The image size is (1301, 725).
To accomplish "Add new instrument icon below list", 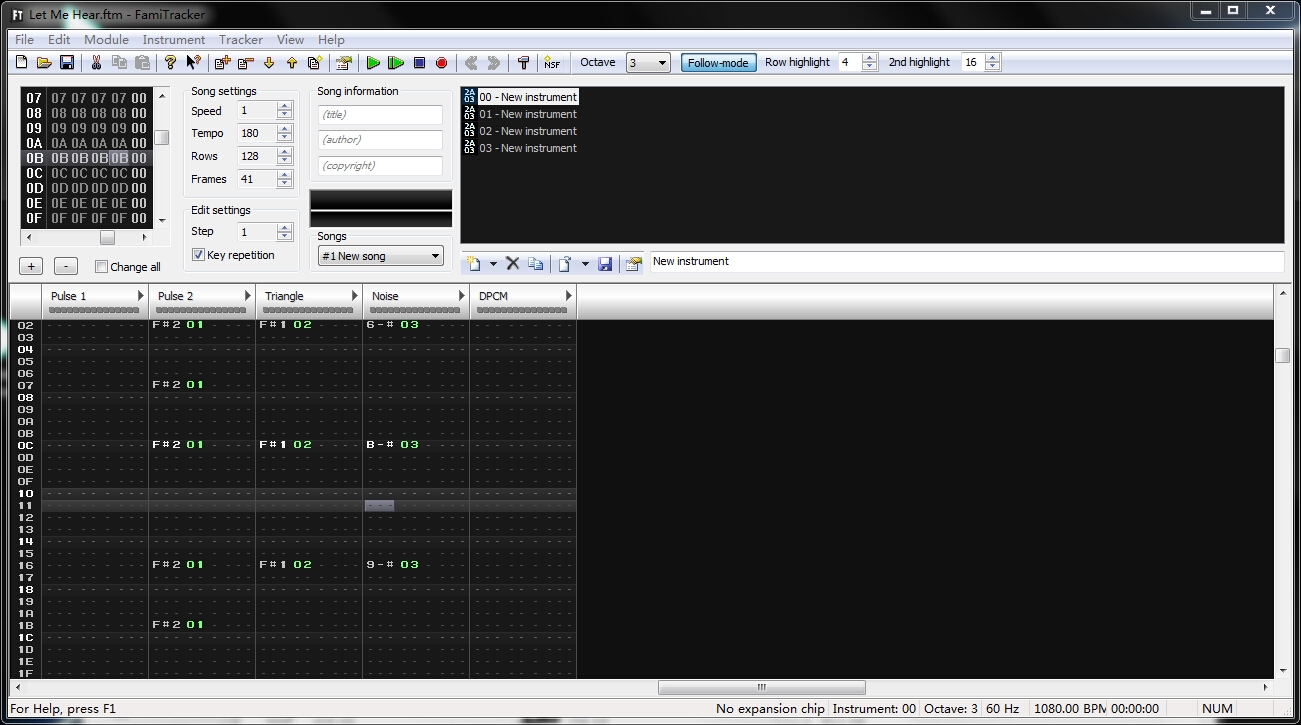I will coord(473,264).
